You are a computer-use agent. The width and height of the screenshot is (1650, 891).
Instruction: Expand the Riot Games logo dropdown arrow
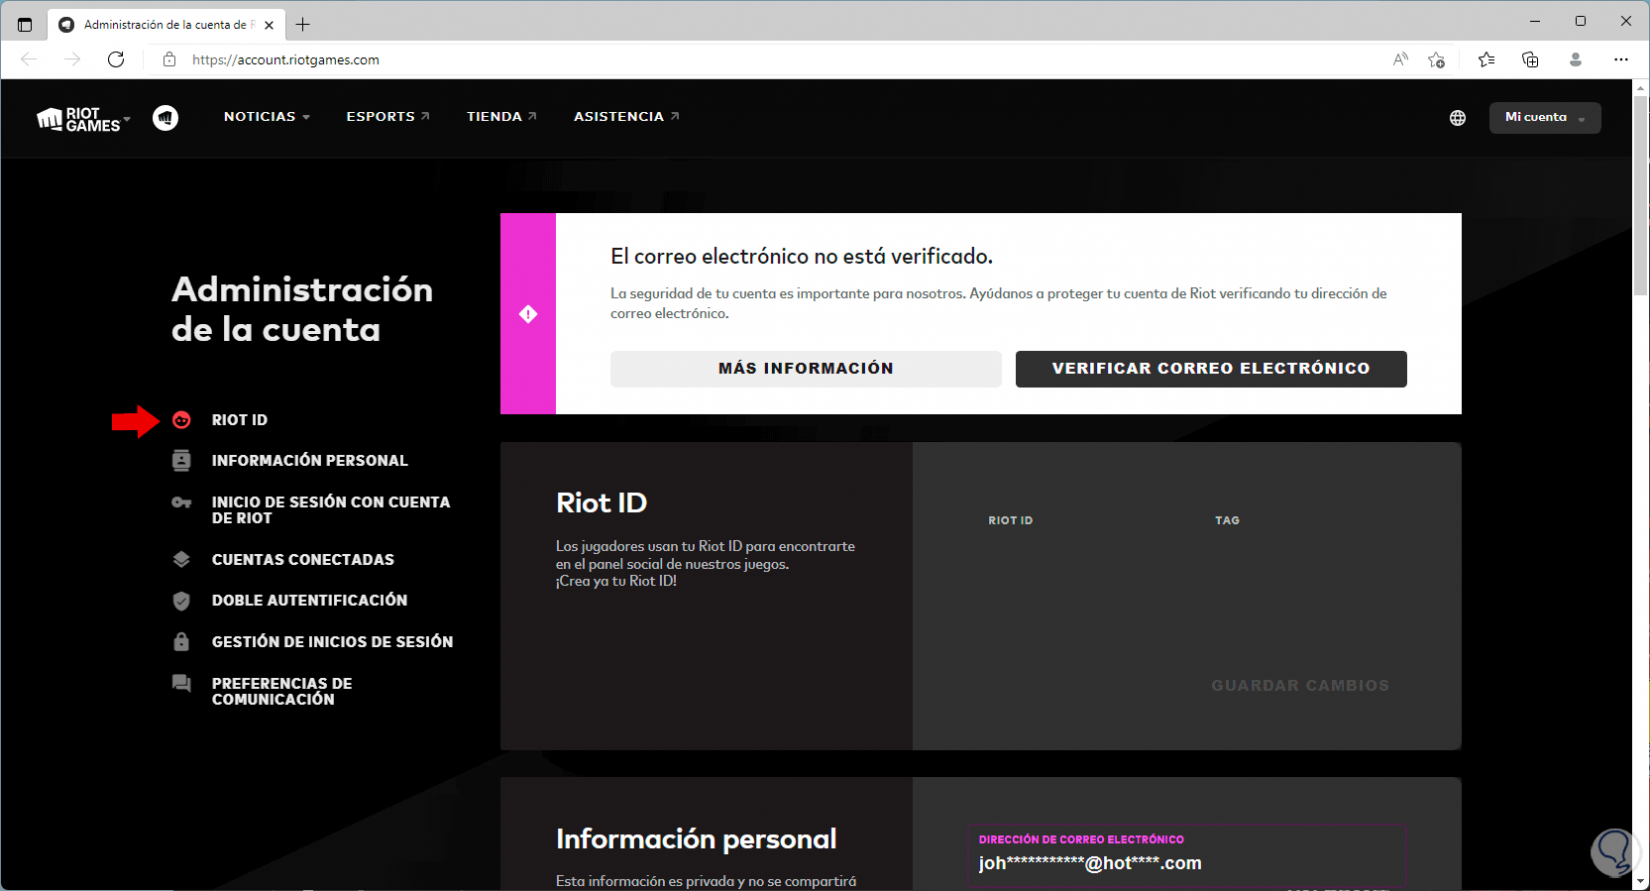127,119
